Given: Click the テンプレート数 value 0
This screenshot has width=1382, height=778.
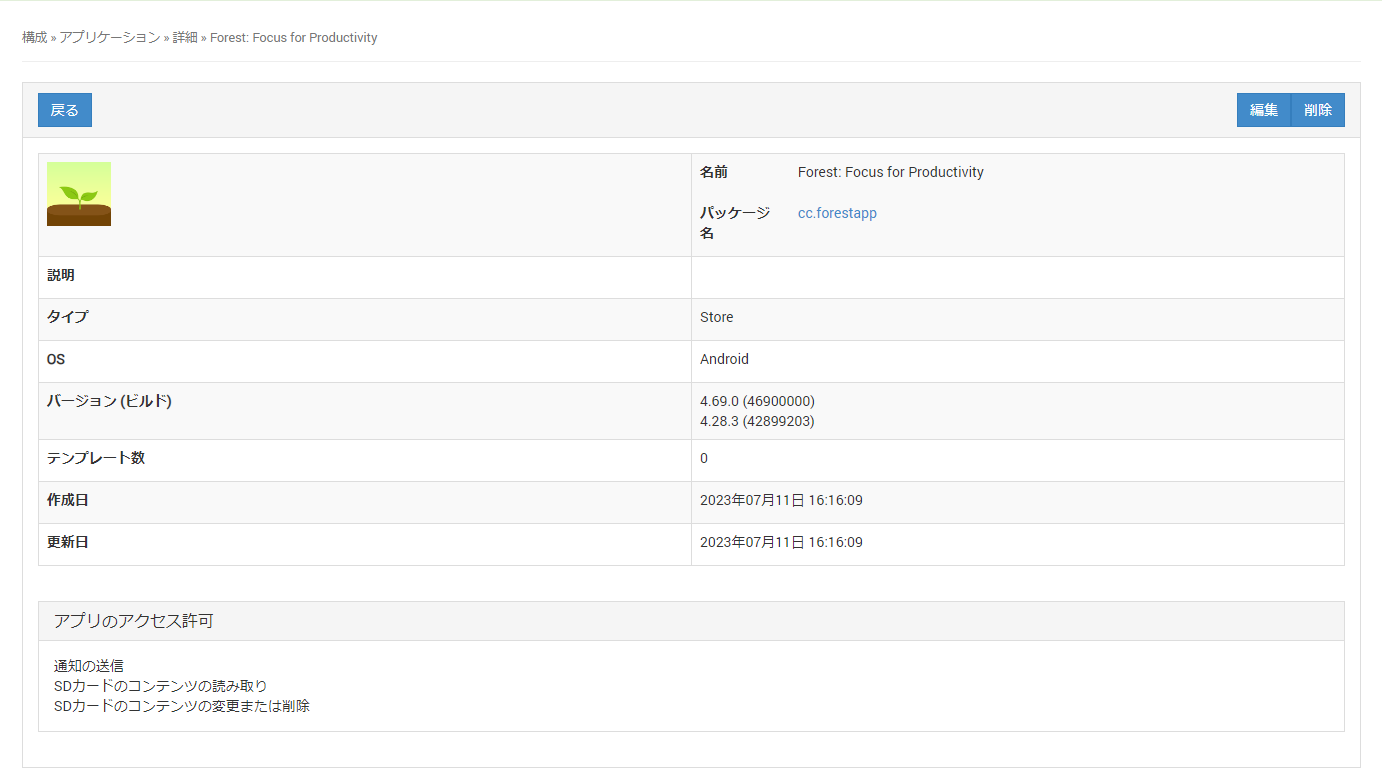Looking at the screenshot, I should click(704, 458).
